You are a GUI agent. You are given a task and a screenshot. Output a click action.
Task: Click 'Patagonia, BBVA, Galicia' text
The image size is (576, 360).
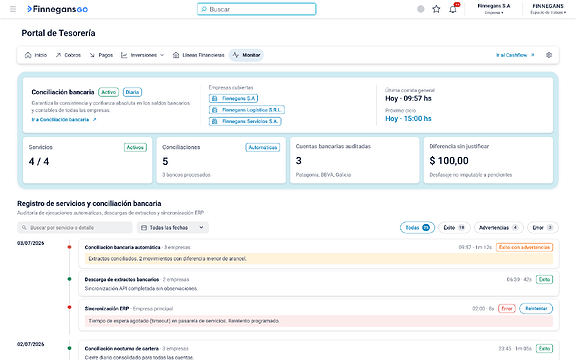323,175
